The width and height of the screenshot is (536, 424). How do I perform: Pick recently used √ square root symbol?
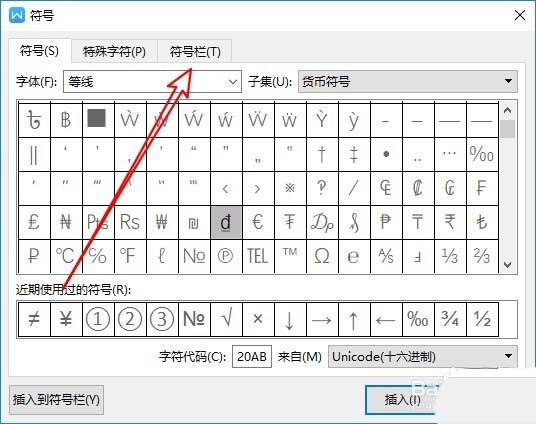tap(226, 319)
